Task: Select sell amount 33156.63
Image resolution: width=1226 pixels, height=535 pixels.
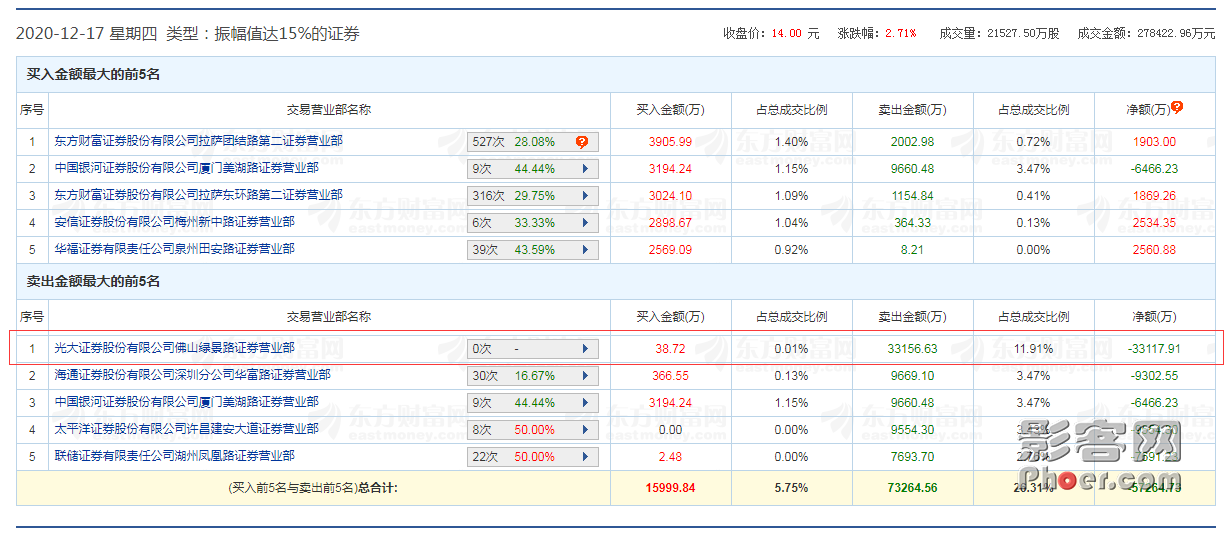Action: click(x=912, y=349)
